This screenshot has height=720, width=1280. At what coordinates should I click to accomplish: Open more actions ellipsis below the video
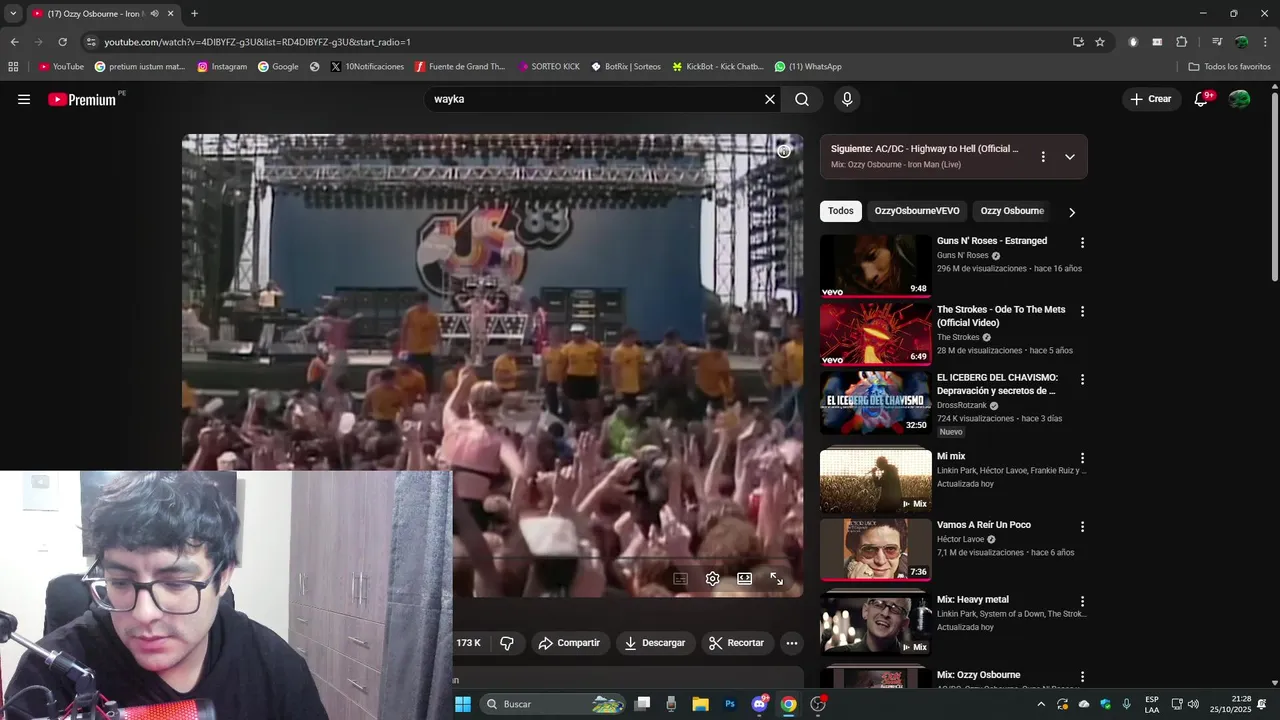(x=792, y=643)
